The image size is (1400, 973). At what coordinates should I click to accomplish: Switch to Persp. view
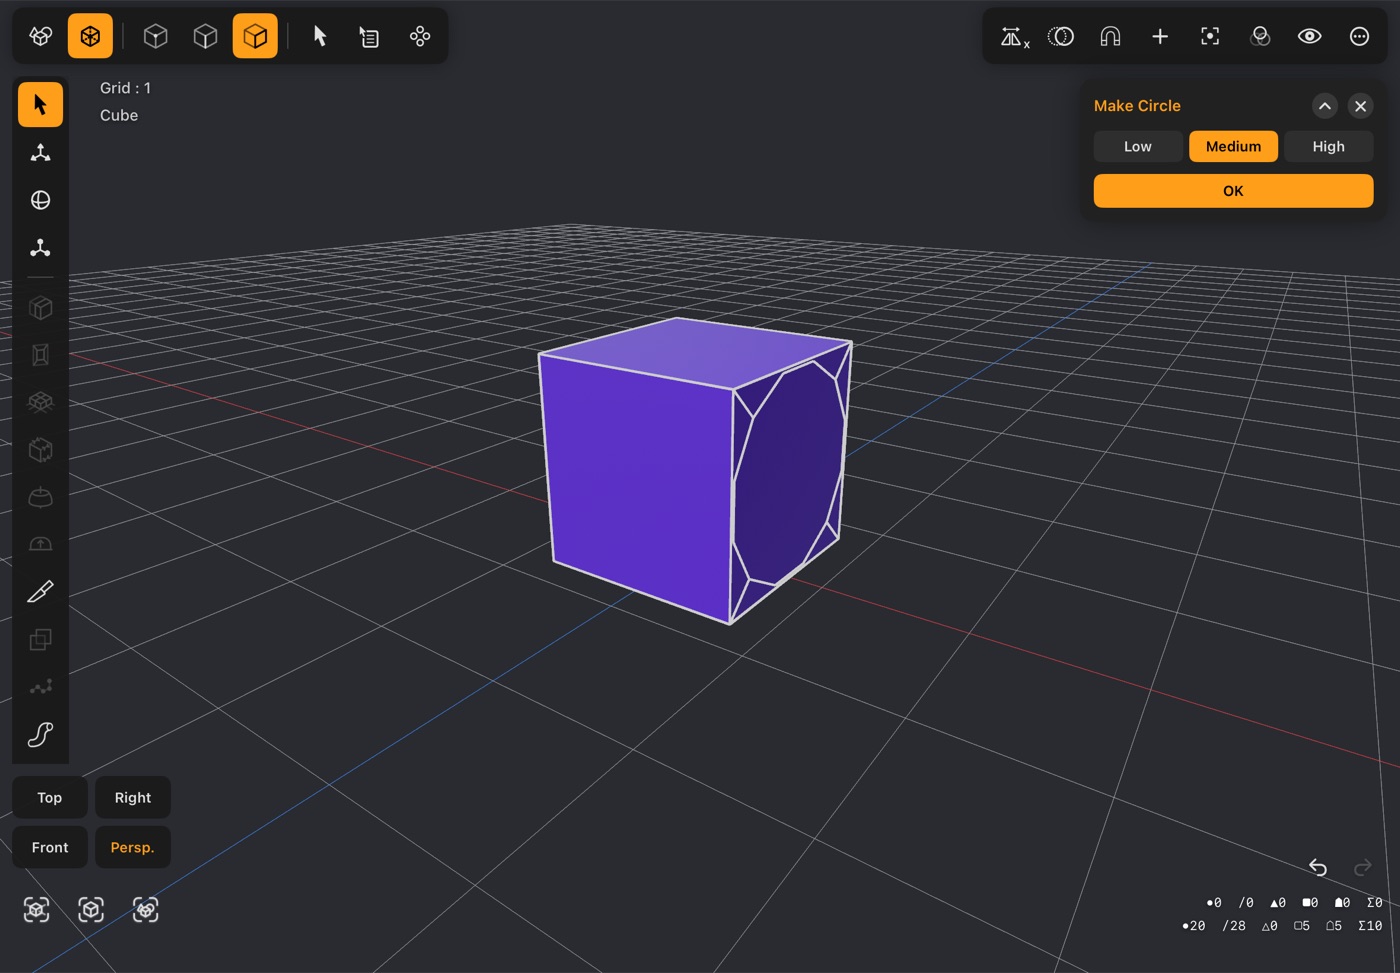[x=133, y=847]
